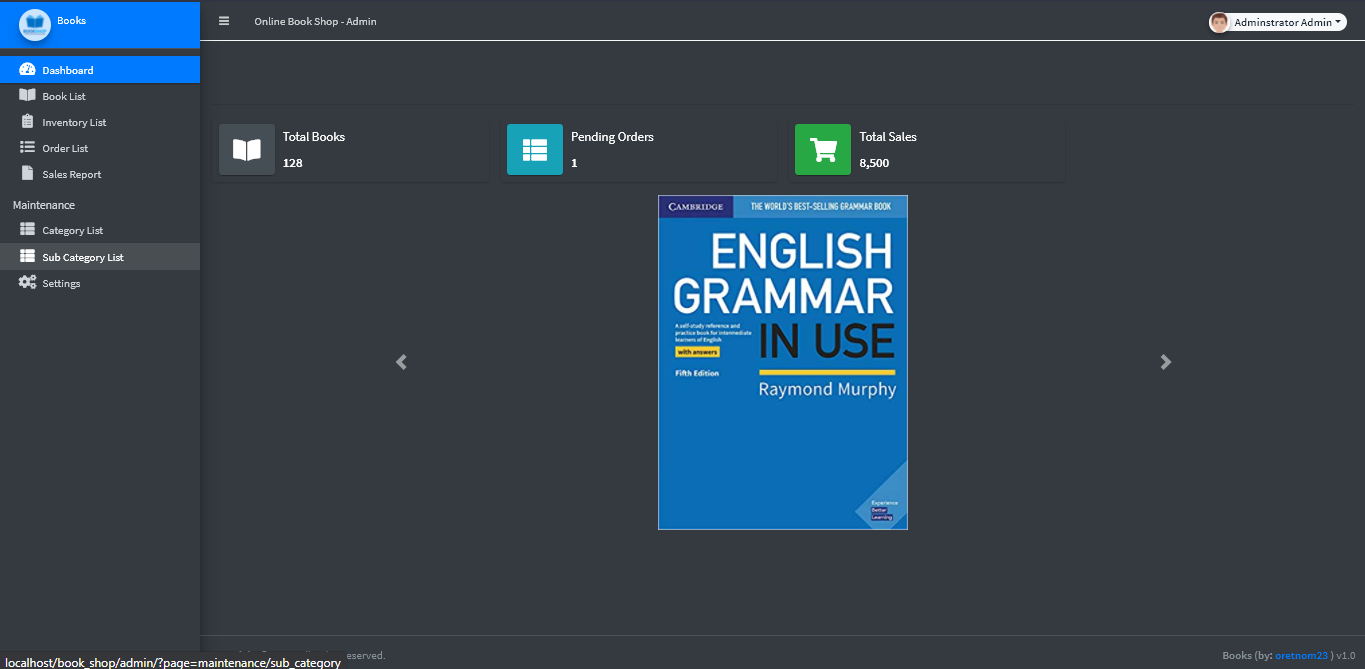Click the Maintenance section header
Screen dimensions: 1365x669
coord(44,205)
